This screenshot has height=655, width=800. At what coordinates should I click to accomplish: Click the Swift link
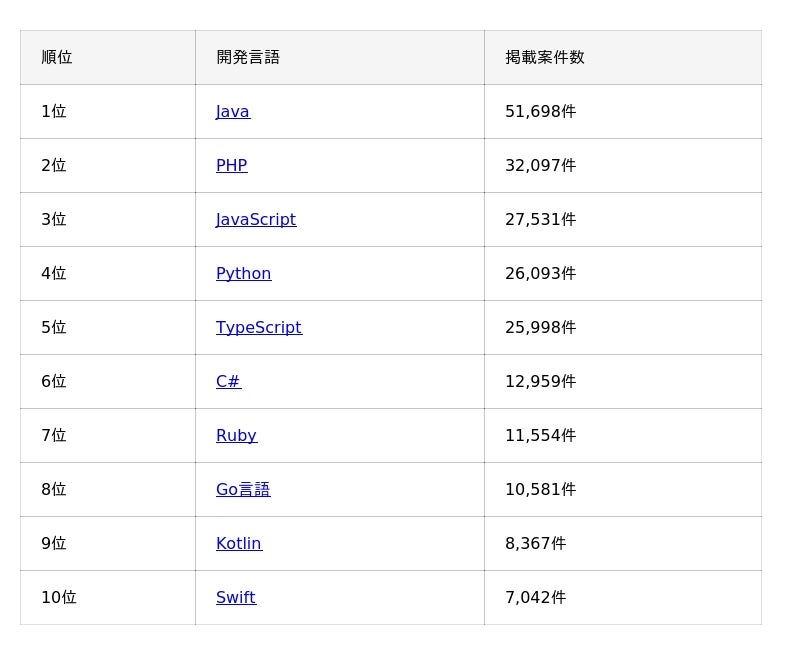click(235, 598)
